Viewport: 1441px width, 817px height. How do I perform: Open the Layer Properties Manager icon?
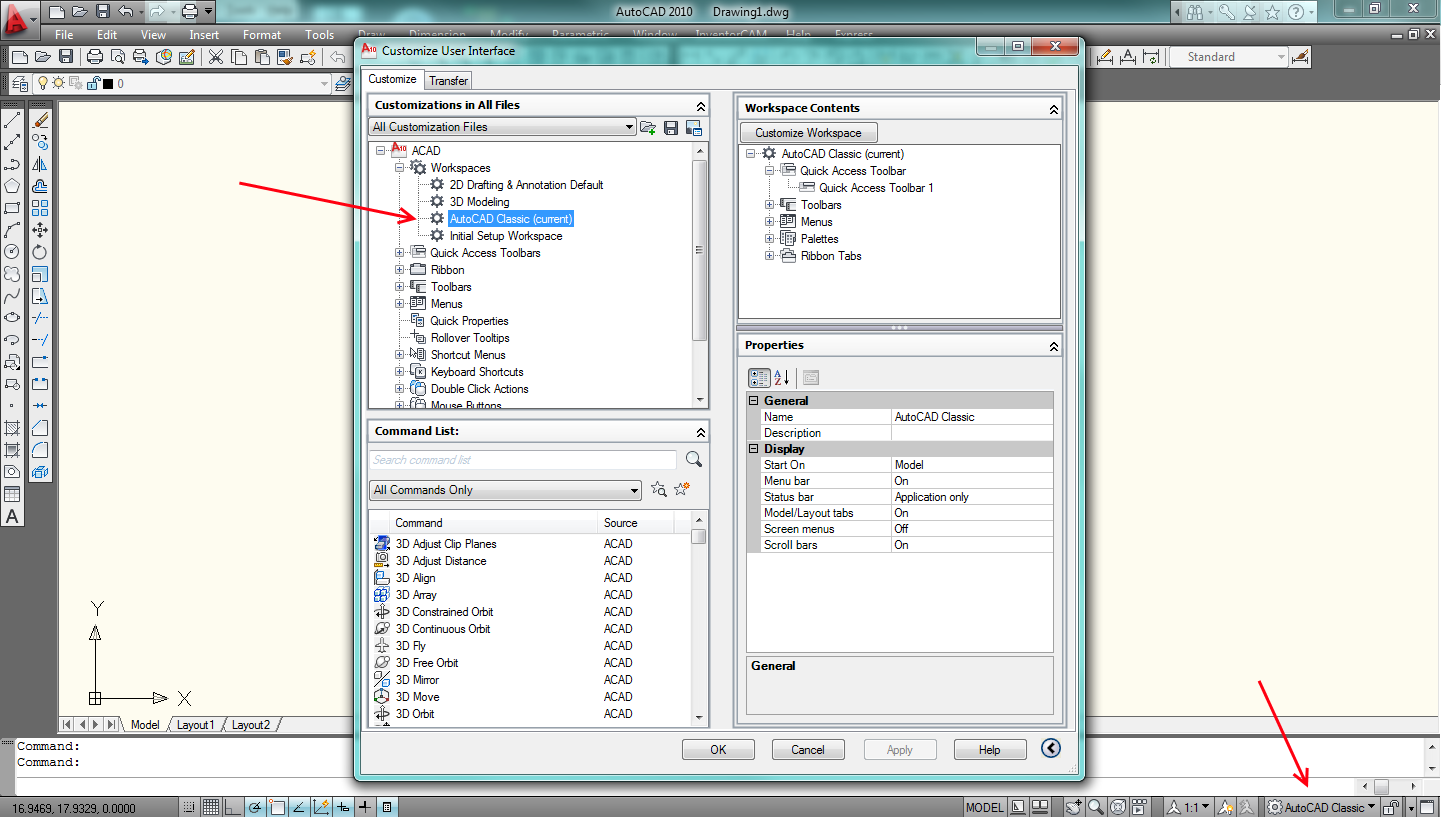(x=19, y=84)
